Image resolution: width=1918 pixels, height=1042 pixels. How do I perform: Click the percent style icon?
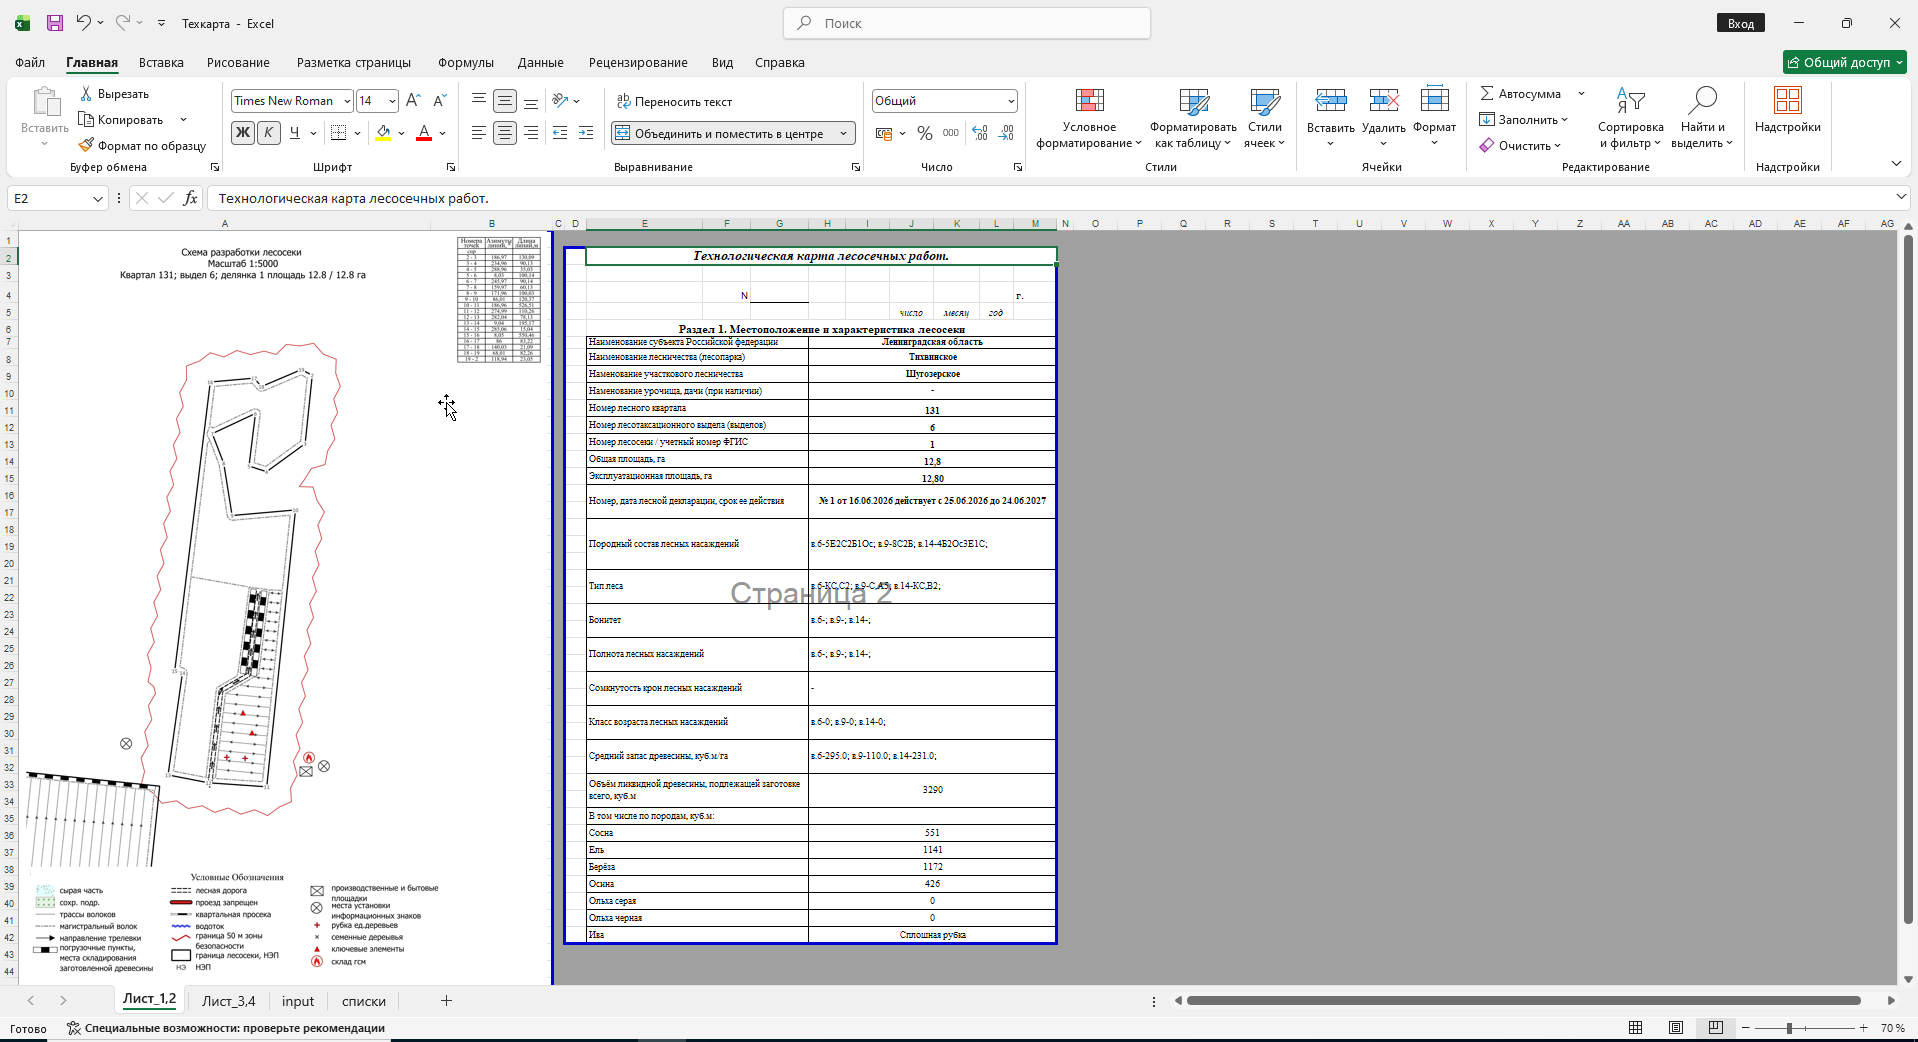tap(925, 133)
